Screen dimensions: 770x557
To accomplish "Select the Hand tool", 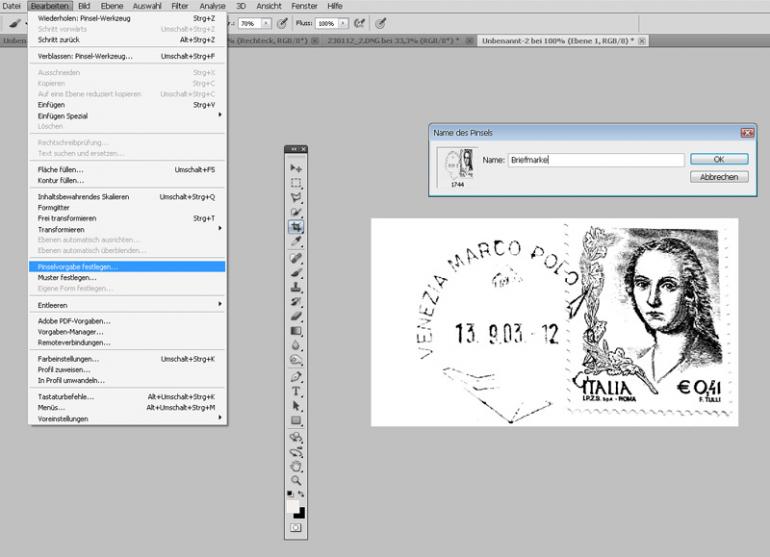I will point(296,466).
